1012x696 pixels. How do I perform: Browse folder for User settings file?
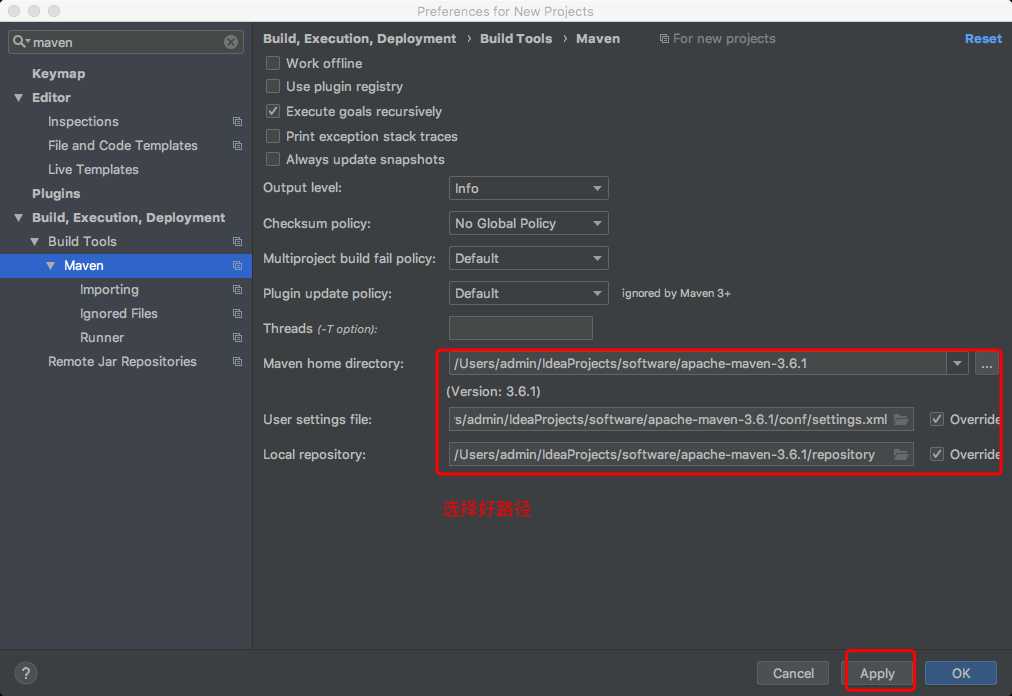pyautogui.click(x=902, y=420)
